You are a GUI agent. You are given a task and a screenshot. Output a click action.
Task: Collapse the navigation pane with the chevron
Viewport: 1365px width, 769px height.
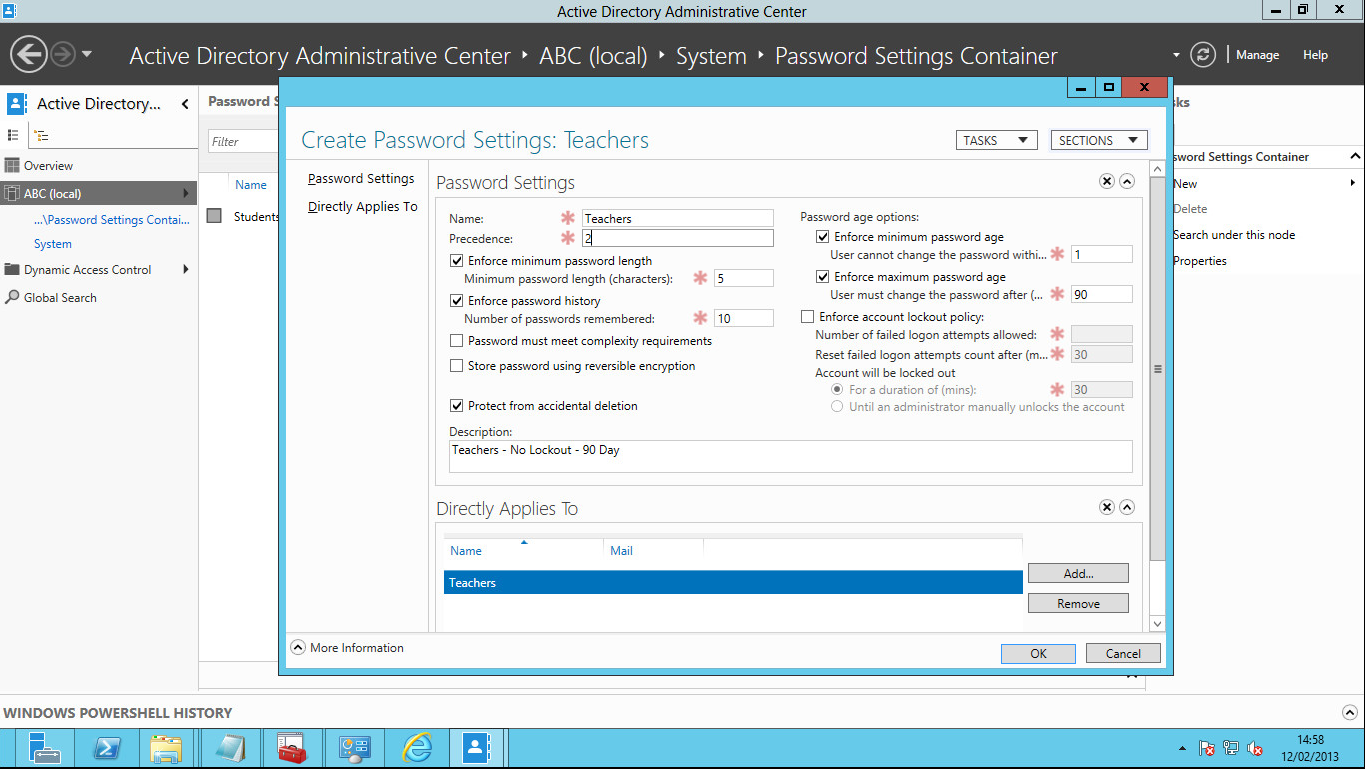pyautogui.click(x=185, y=103)
